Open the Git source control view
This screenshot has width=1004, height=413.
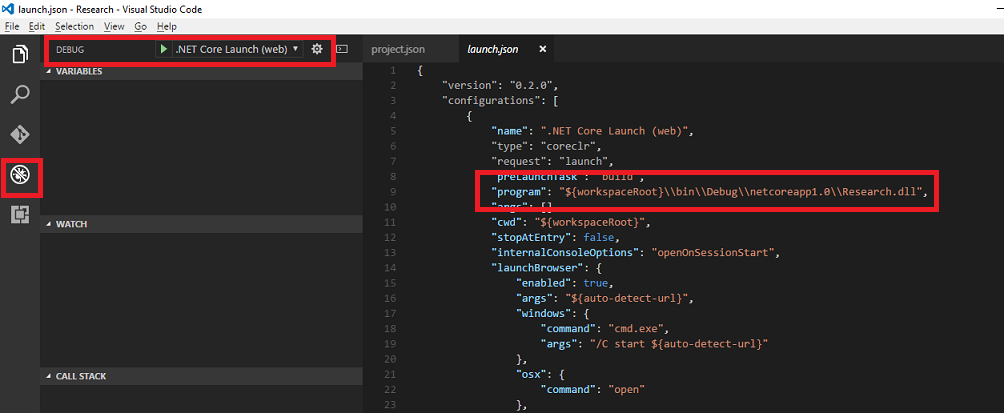[x=20, y=134]
